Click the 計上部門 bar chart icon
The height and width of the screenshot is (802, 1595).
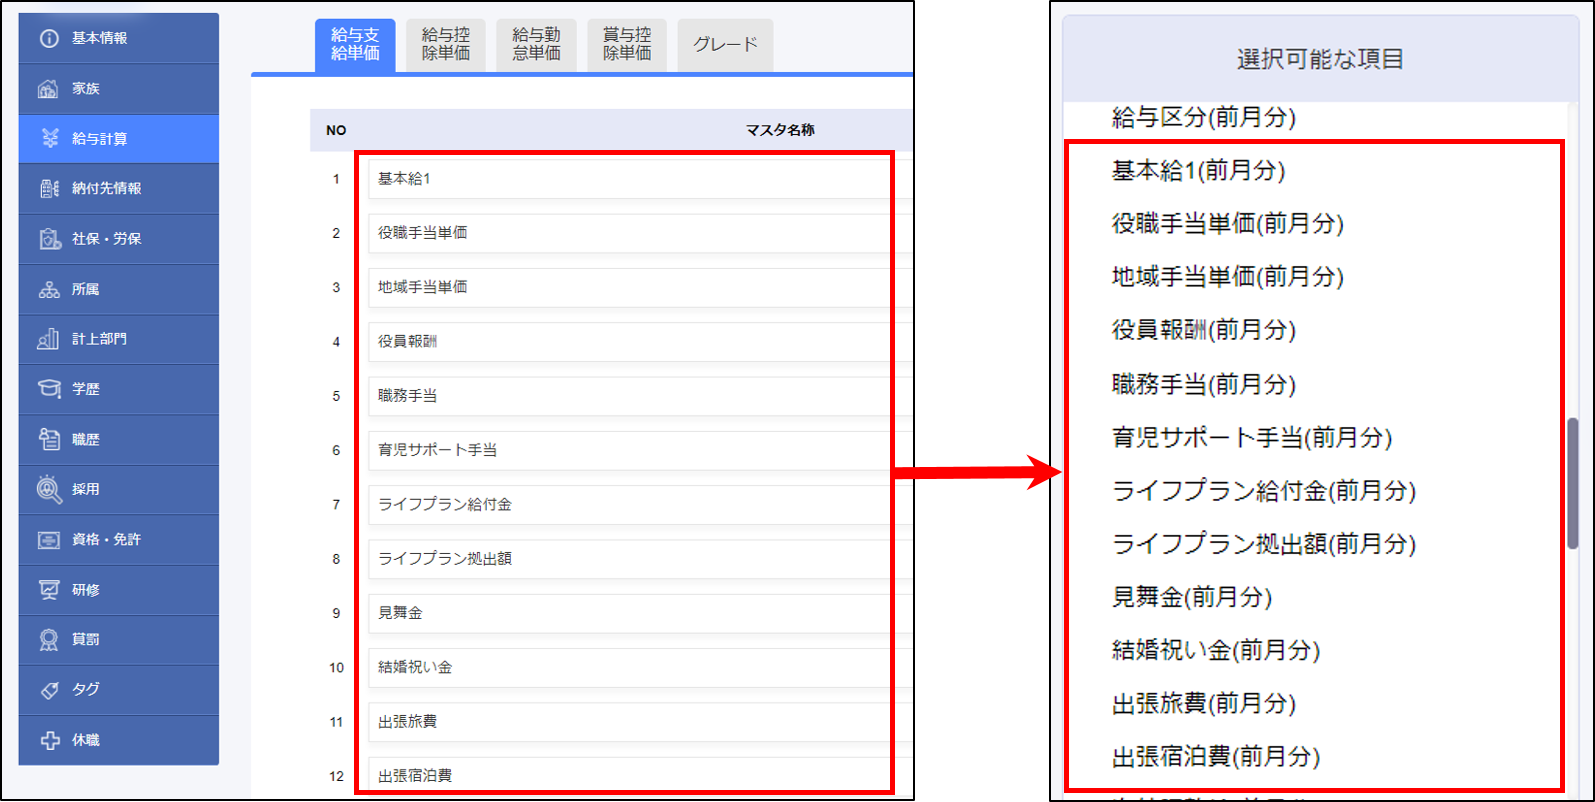48,339
